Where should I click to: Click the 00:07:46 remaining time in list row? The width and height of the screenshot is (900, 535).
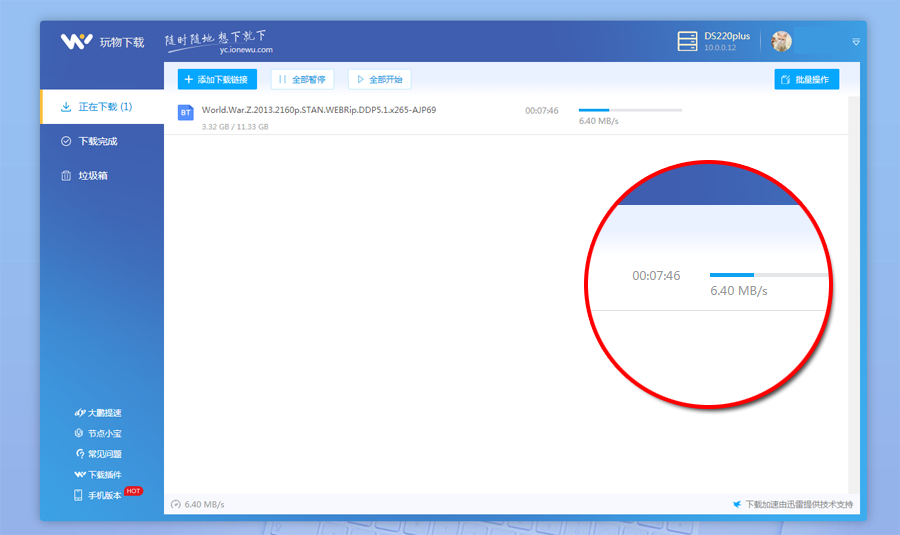[x=541, y=111]
